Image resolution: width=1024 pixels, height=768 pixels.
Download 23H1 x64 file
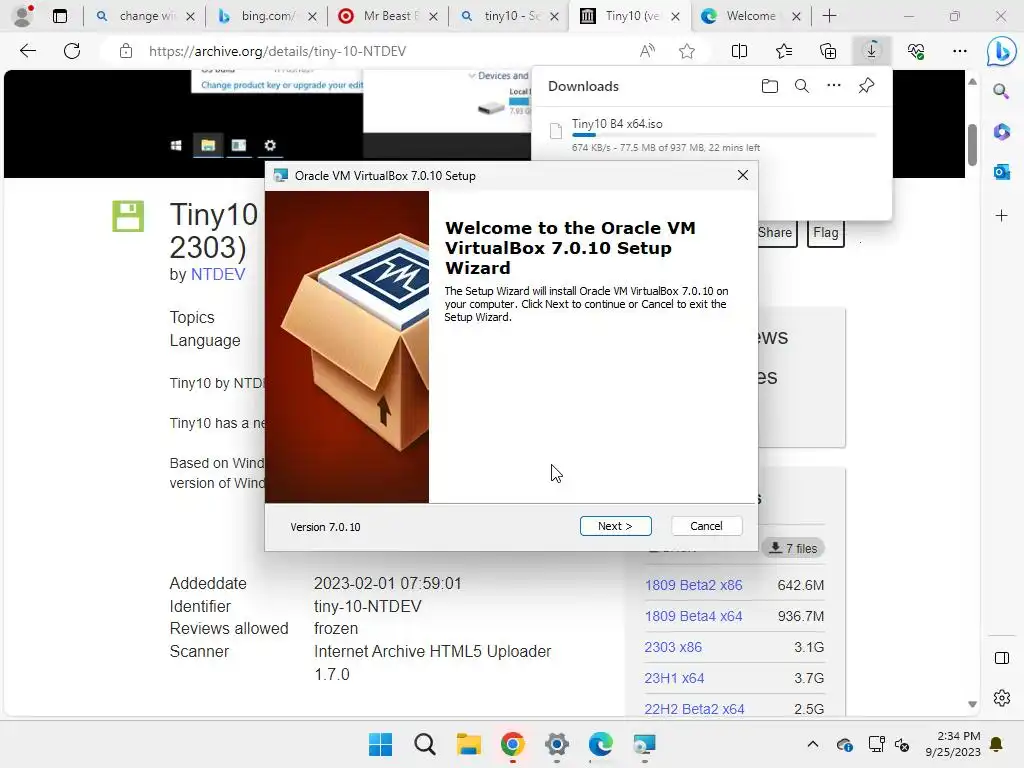click(674, 678)
